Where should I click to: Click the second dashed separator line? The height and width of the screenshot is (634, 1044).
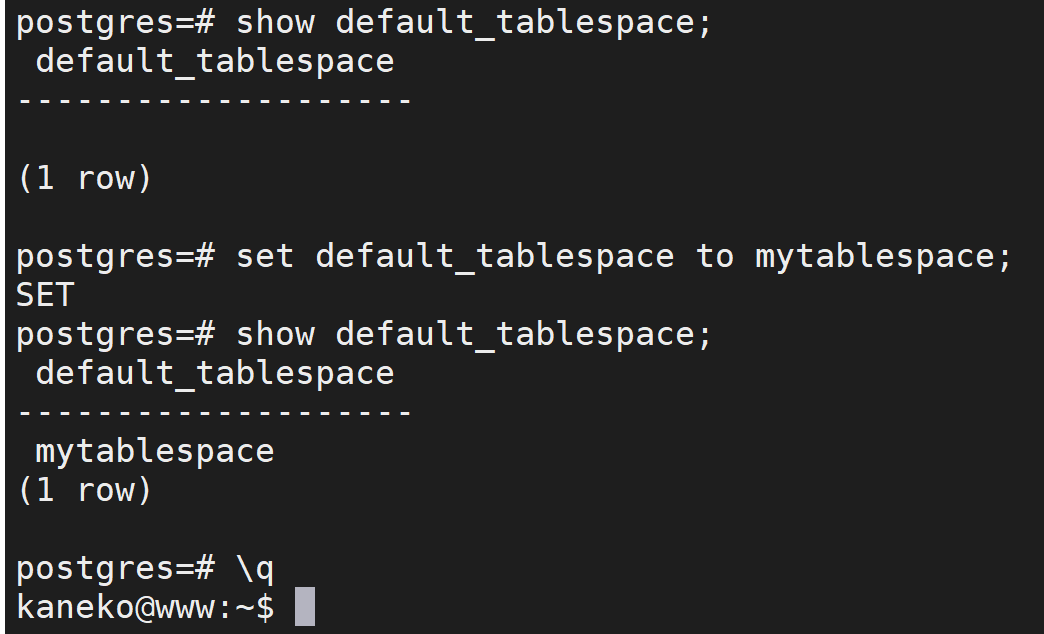pos(214,412)
